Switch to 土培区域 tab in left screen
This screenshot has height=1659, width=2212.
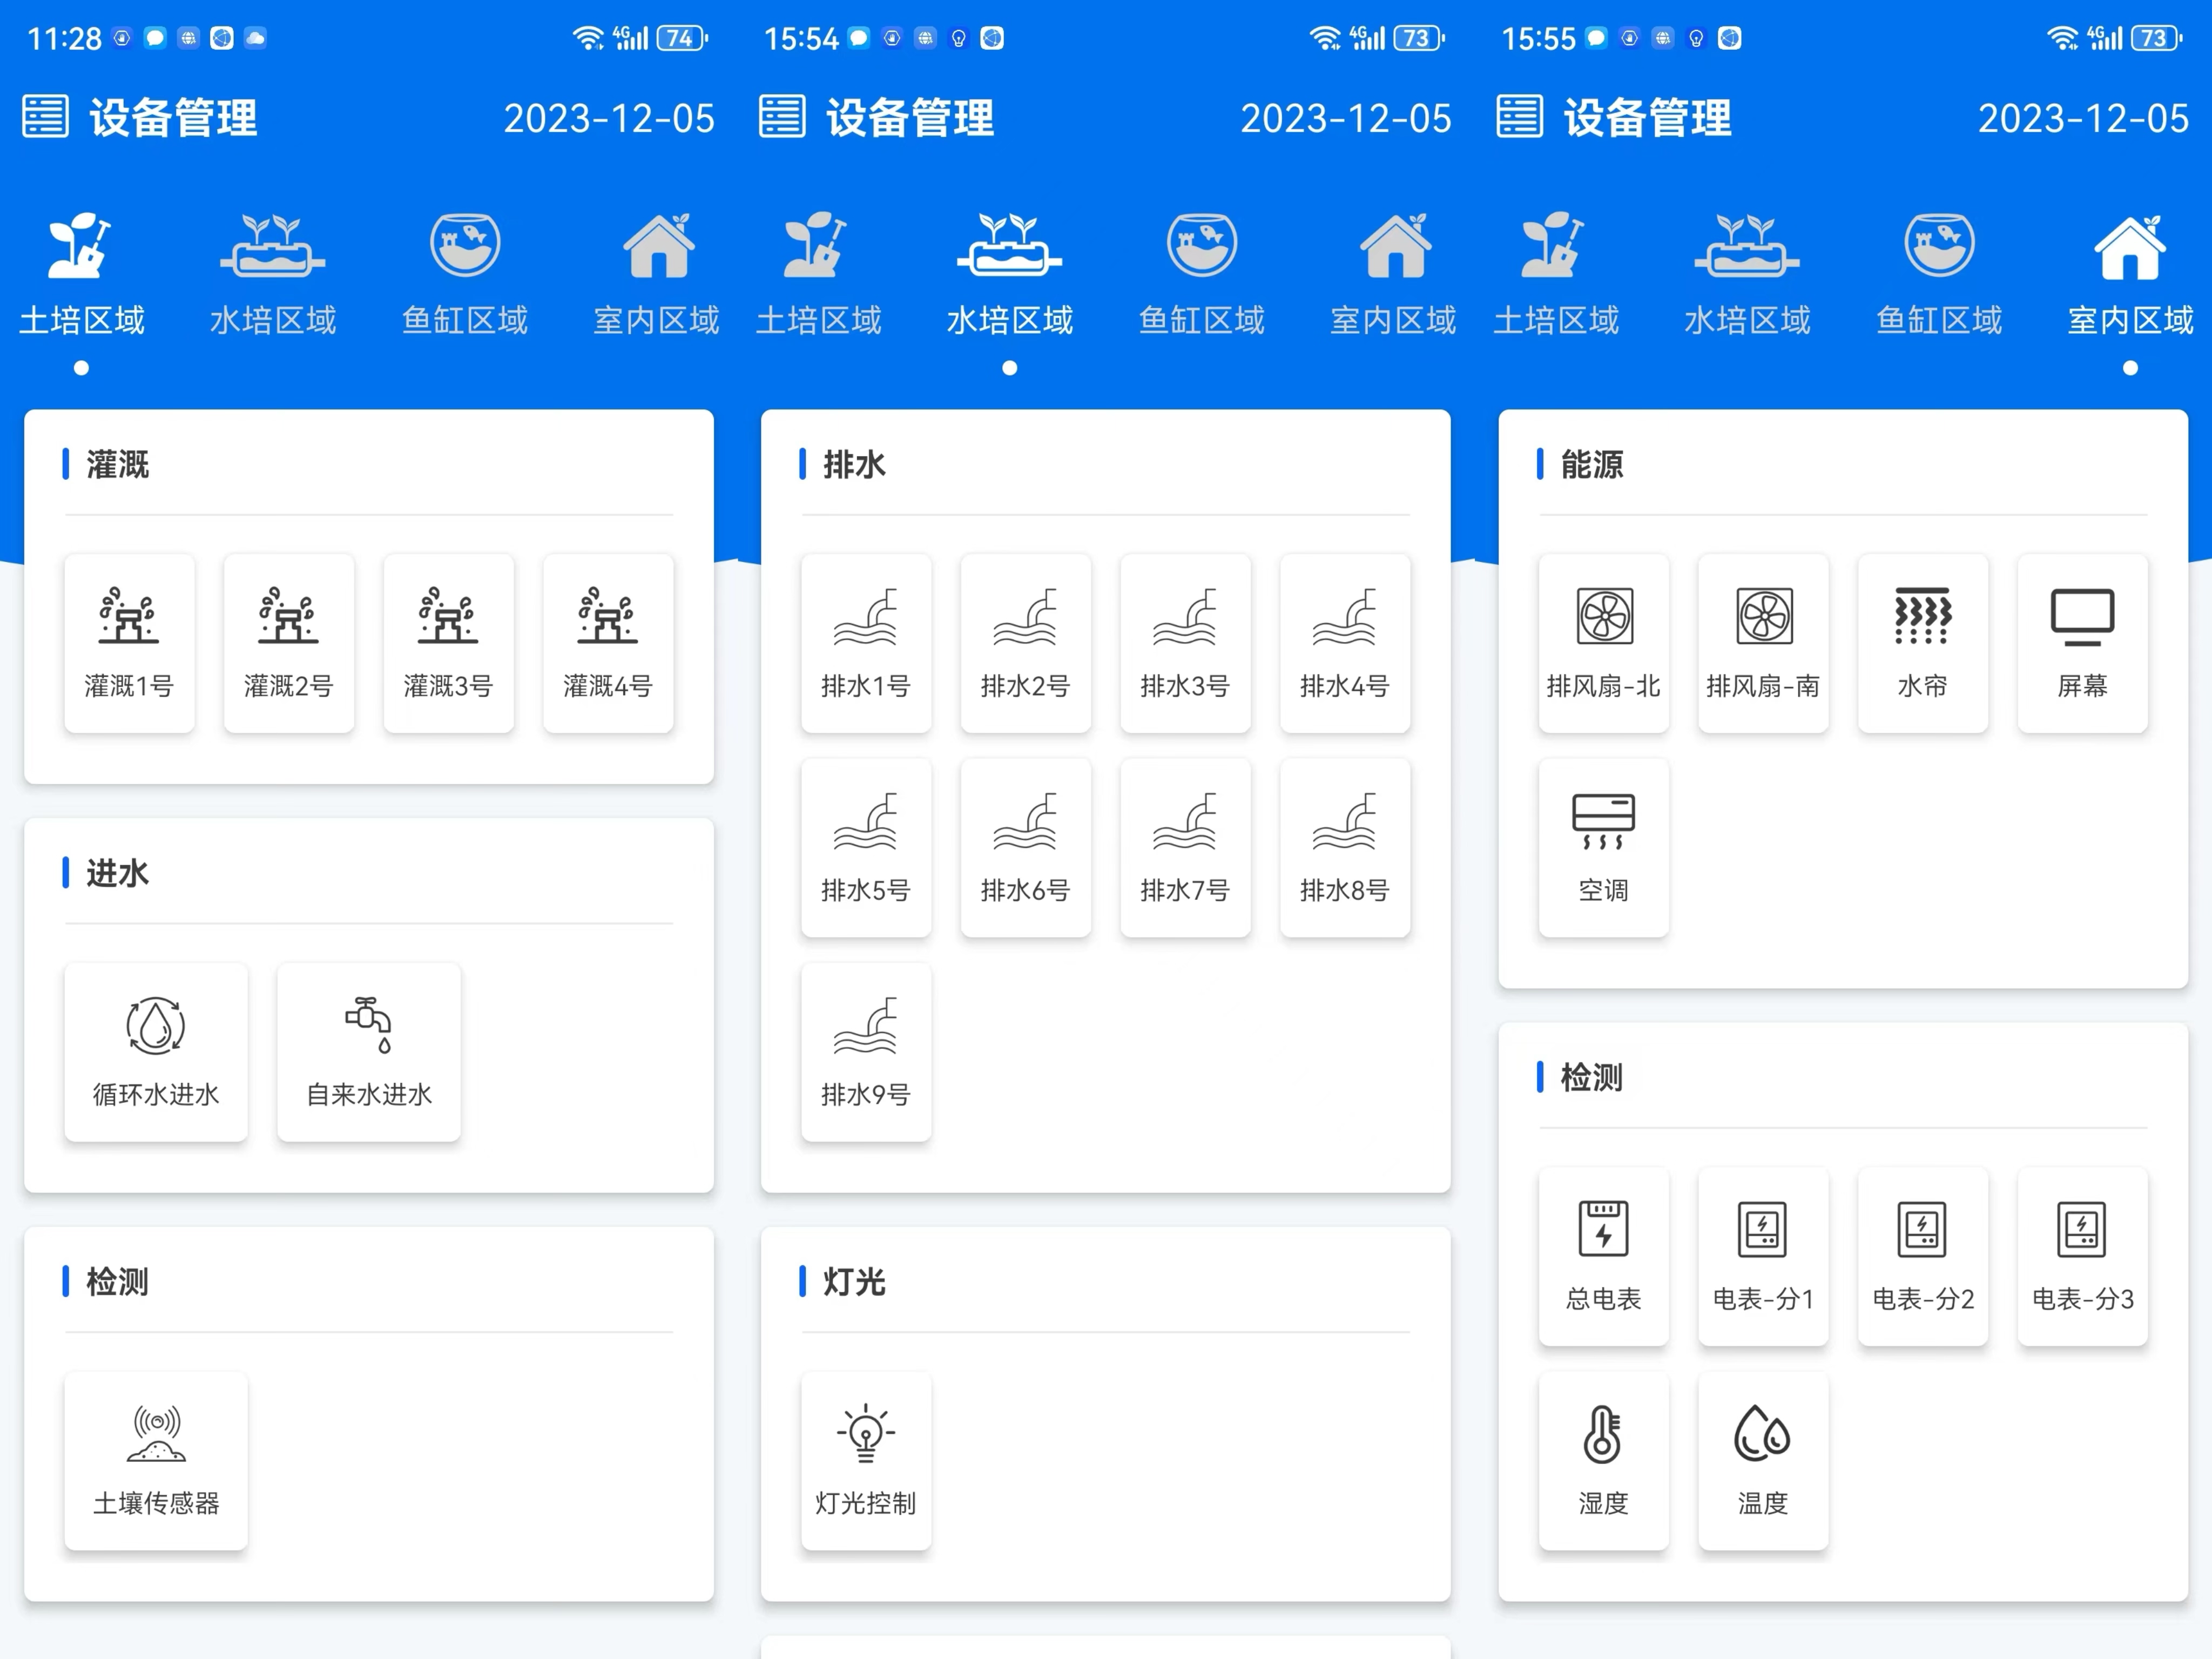[x=82, y=275]
